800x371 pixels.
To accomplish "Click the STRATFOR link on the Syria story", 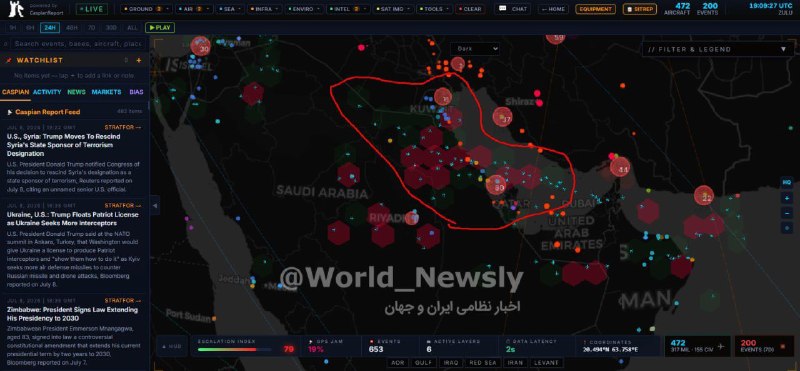I will point(123,127).
